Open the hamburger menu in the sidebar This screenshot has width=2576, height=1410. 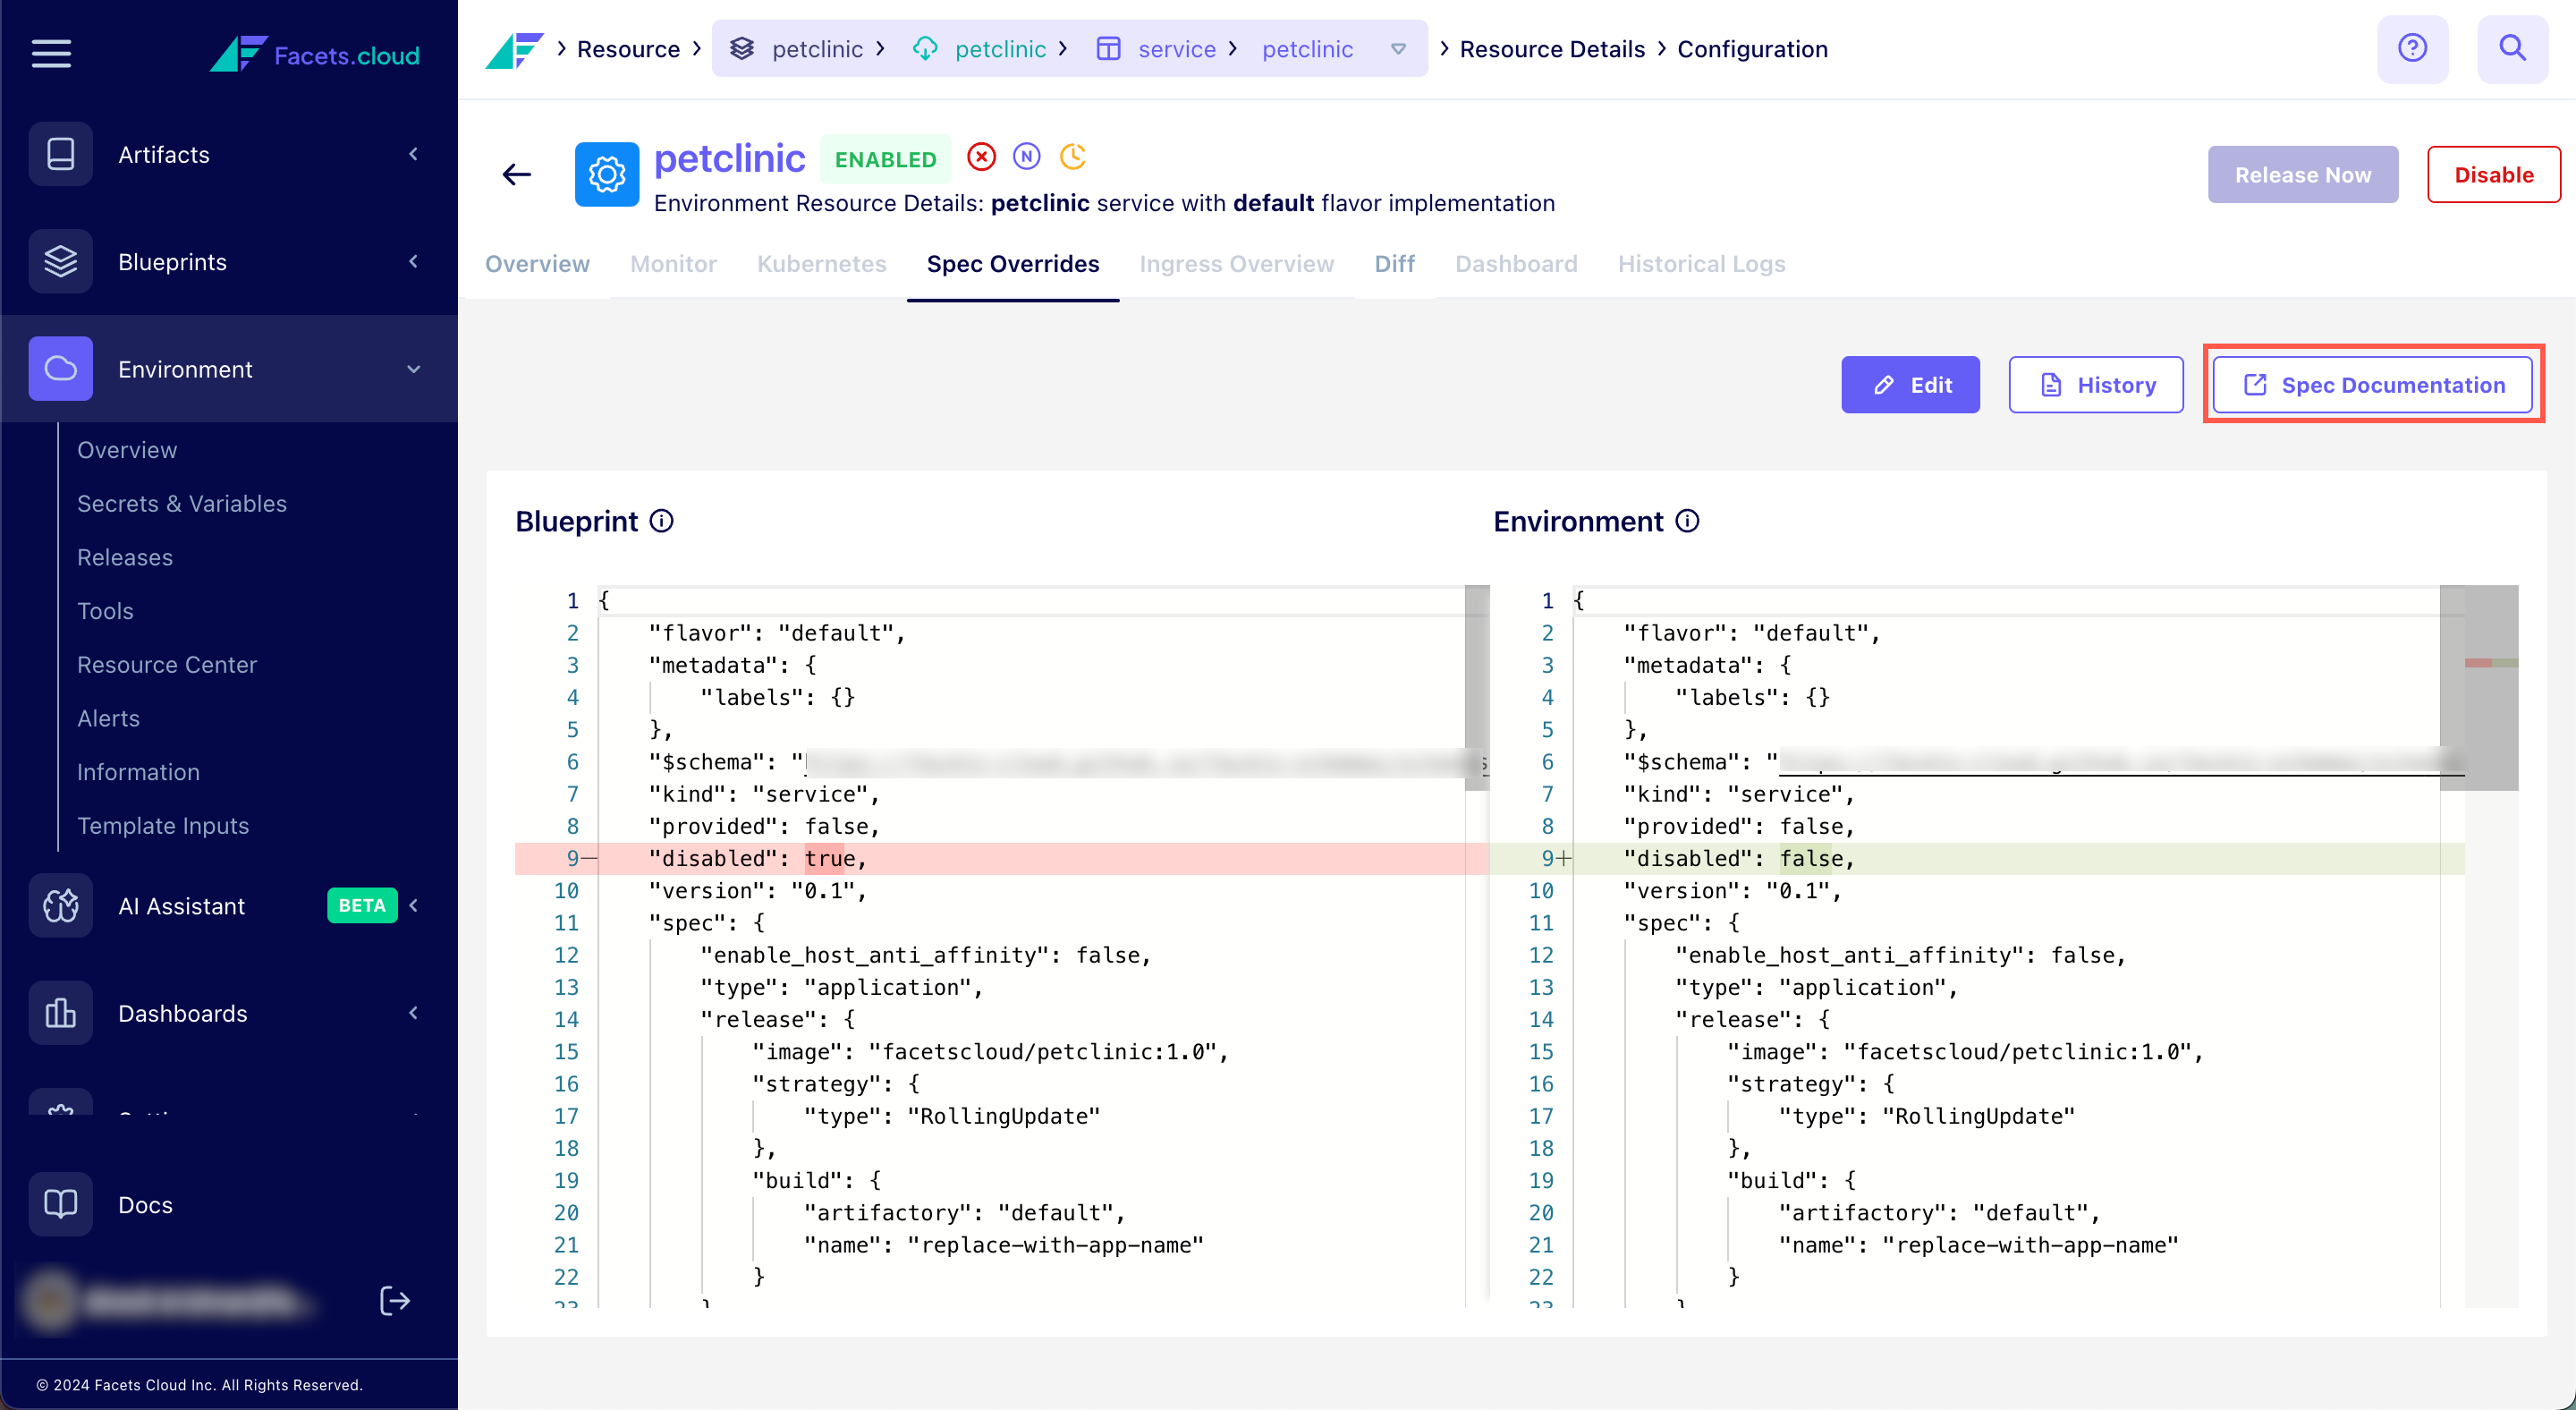51,54
